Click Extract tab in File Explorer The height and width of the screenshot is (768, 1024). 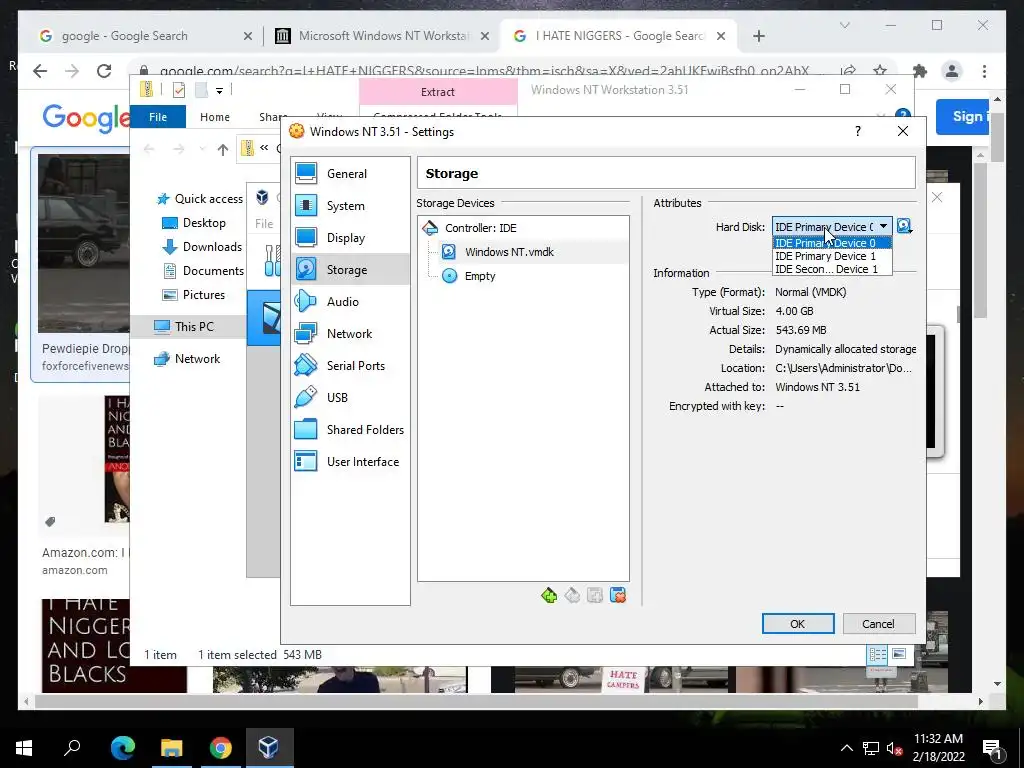coord(438,92)
